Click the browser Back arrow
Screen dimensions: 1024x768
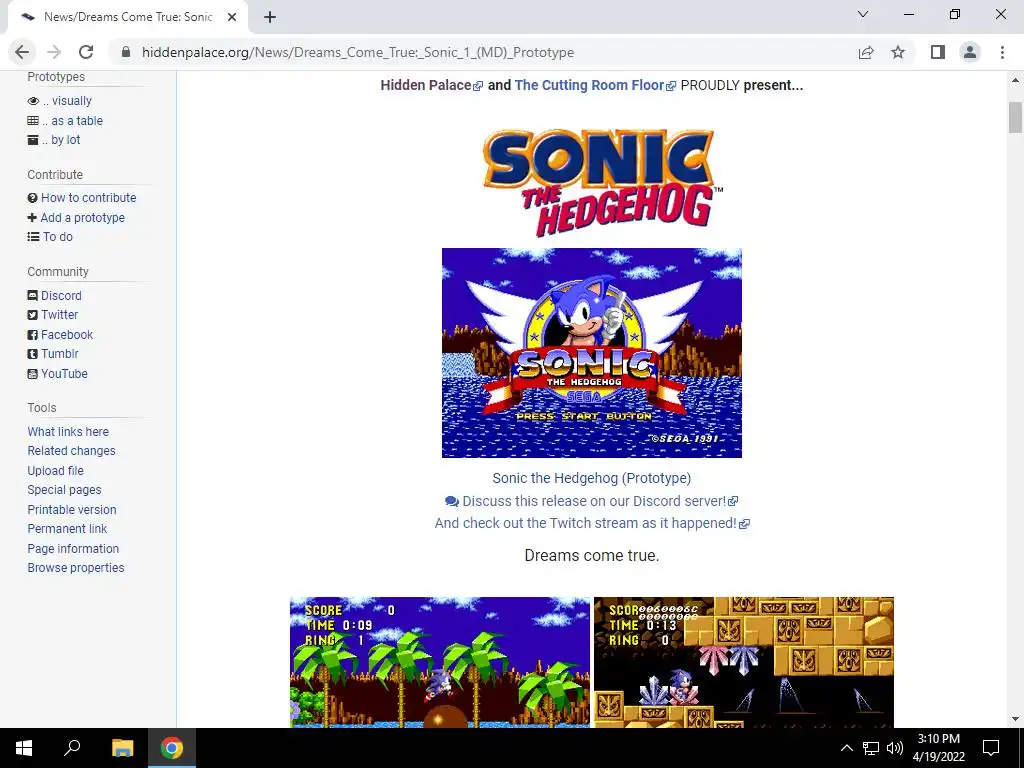tap(22, 52)
